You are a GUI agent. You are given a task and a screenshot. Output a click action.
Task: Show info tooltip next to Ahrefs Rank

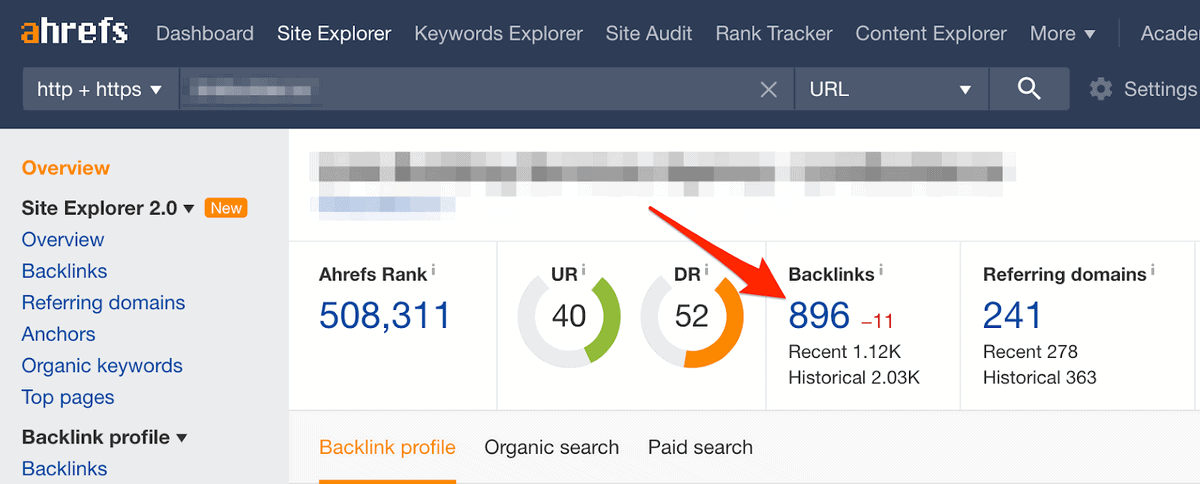pyautogui.click(x=433, y=270)
